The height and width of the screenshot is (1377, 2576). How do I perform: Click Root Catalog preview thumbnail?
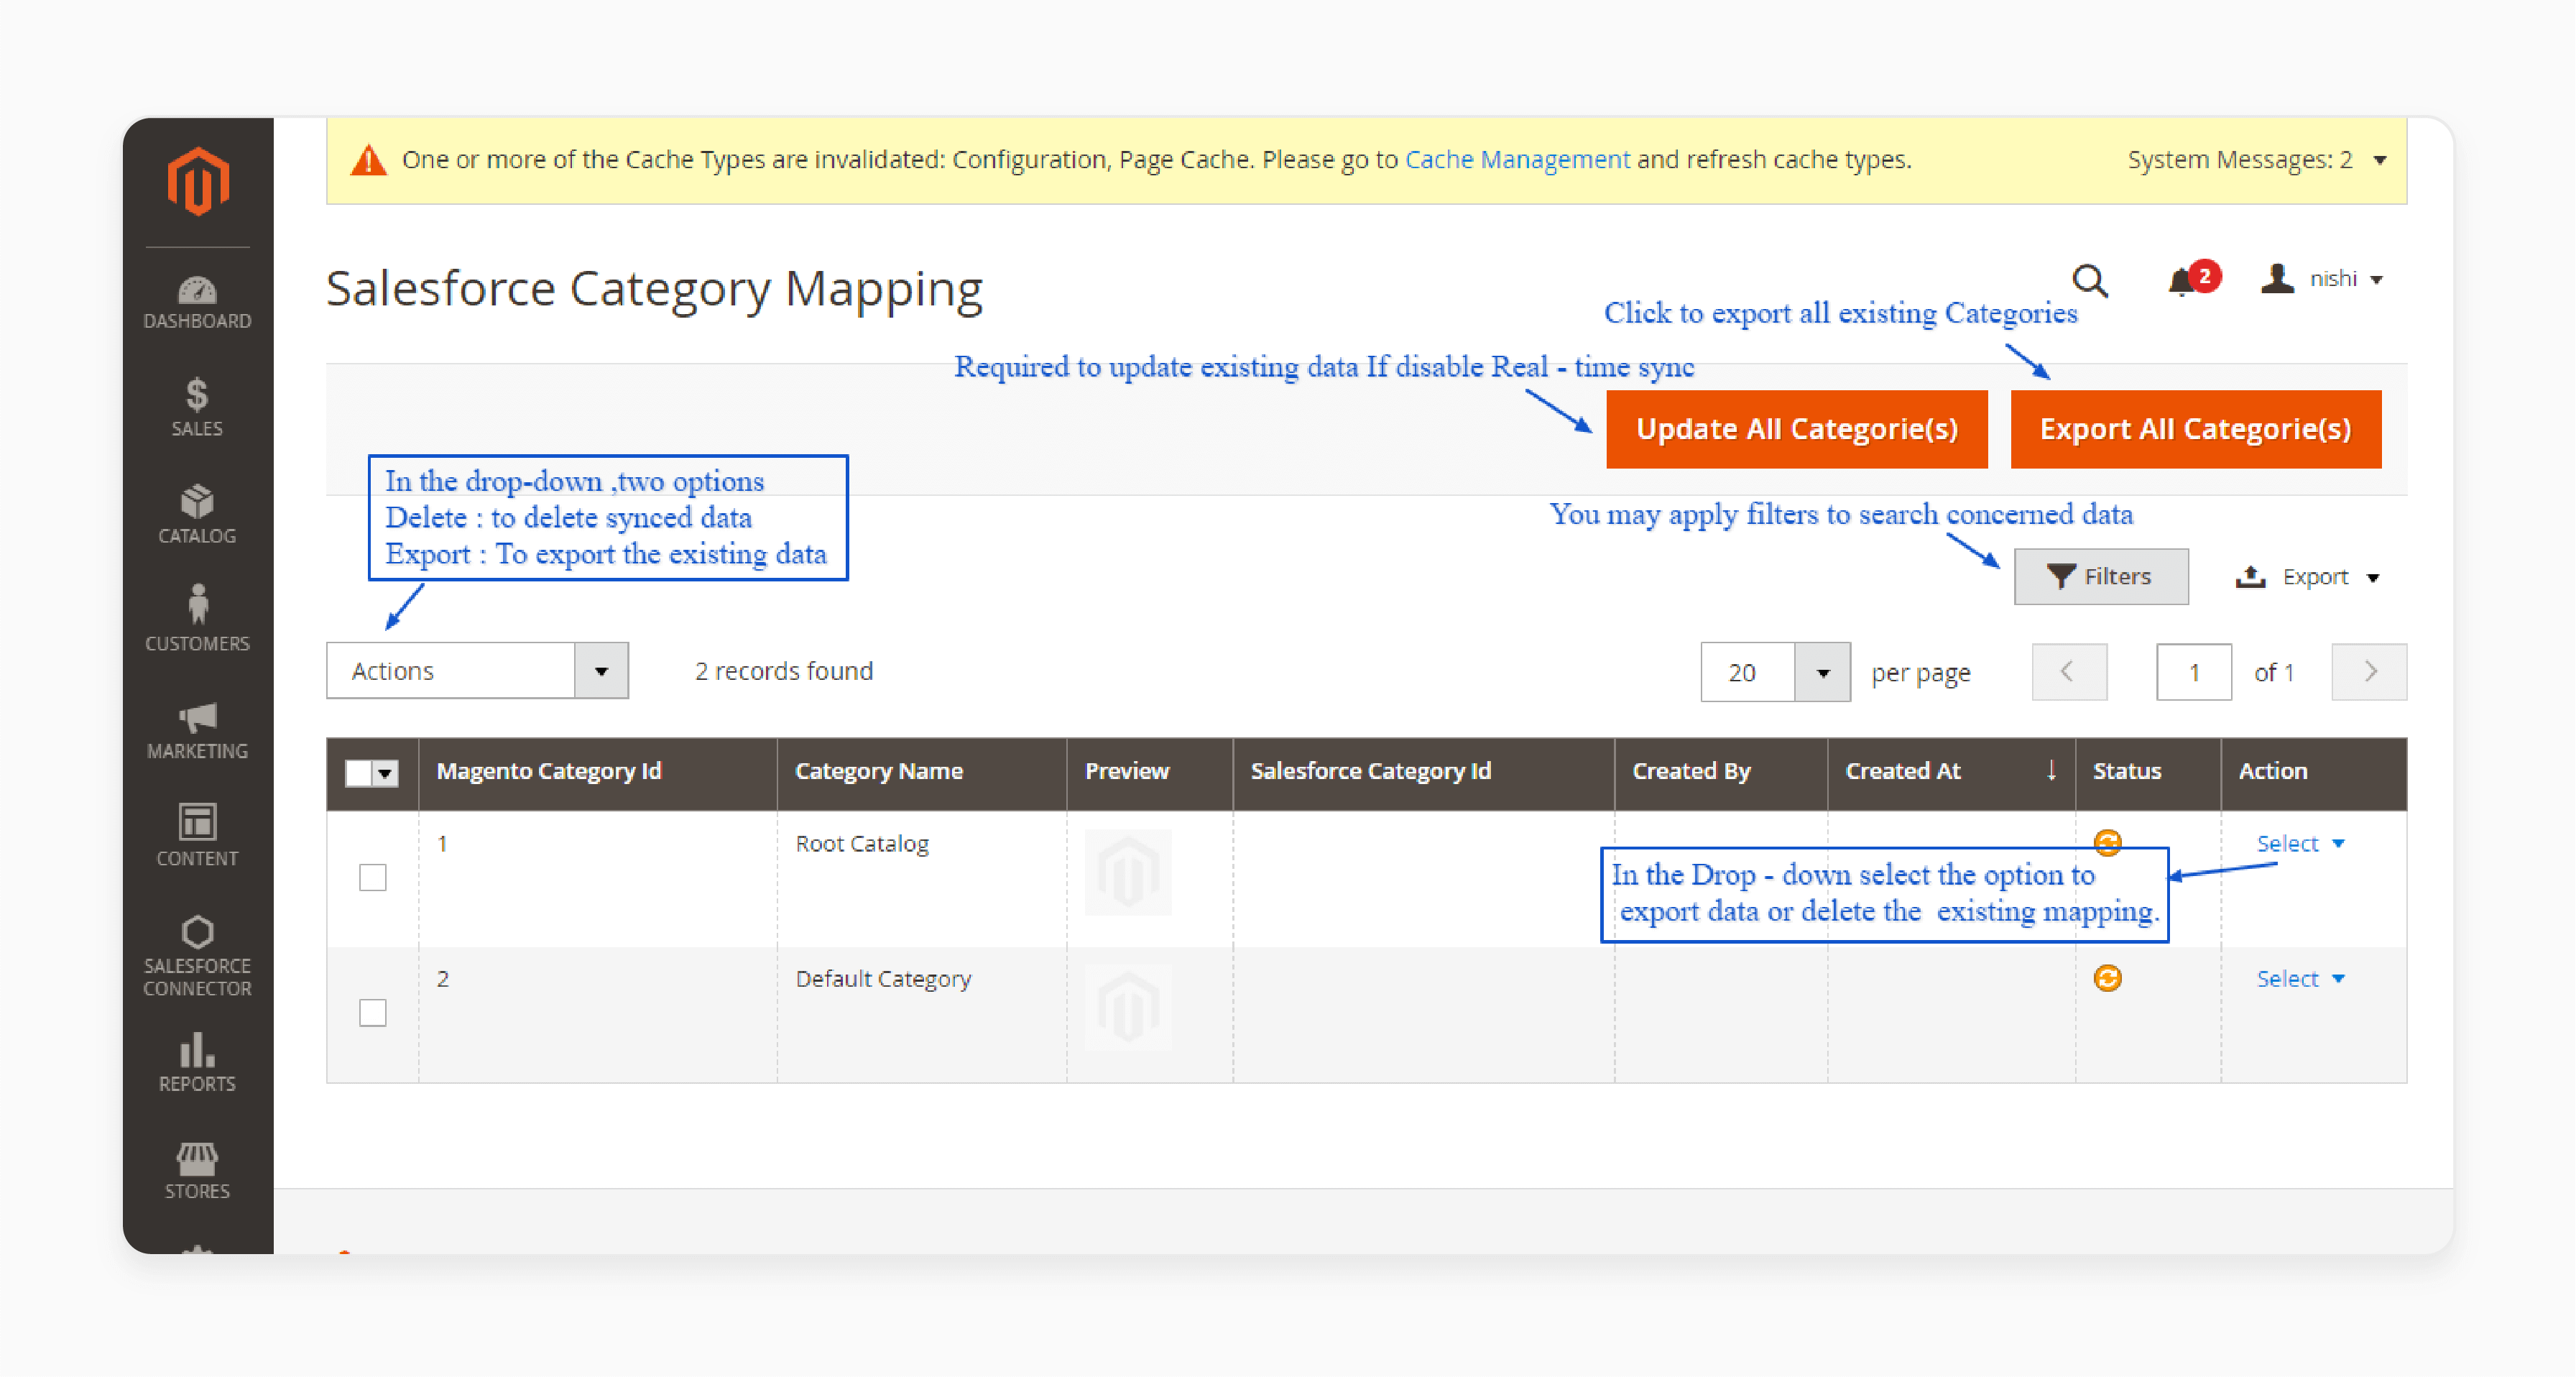point(1128,873)
